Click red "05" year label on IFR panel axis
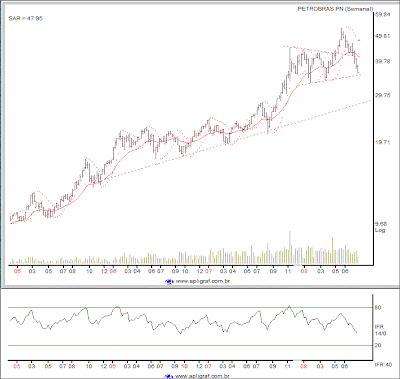The height and width of the screenshot is (379, 400). pyautogui.click(x=17, y=366)
